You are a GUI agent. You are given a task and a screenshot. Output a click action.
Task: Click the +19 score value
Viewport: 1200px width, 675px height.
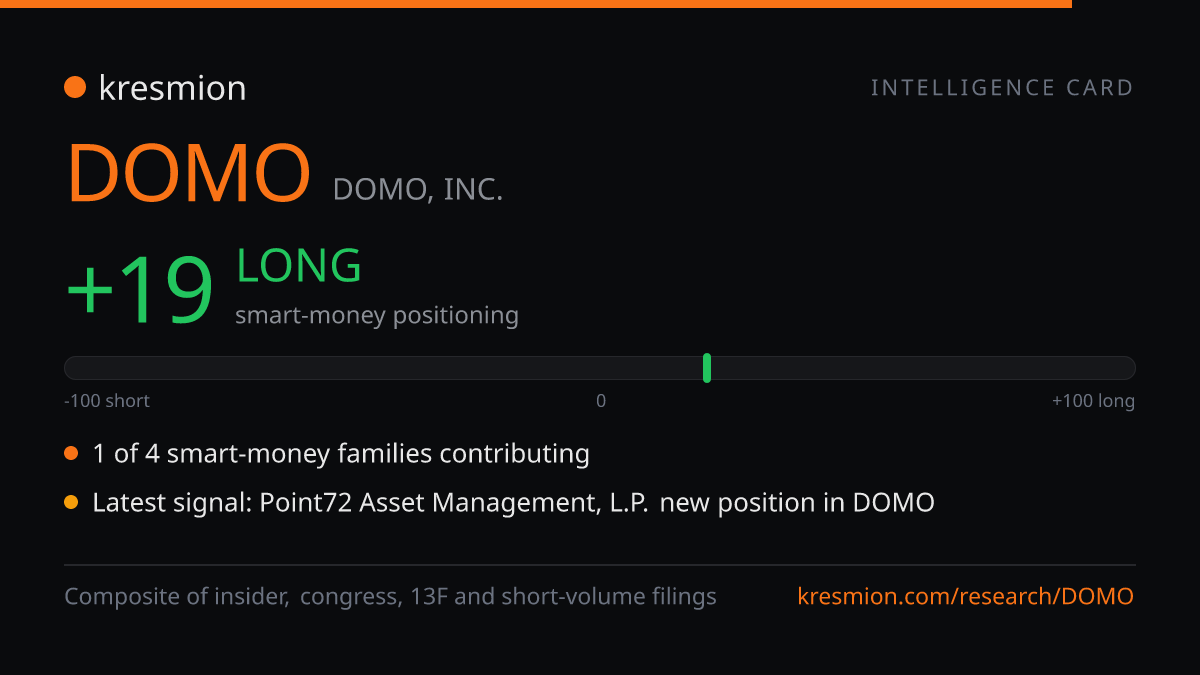[x=140, y=290]
